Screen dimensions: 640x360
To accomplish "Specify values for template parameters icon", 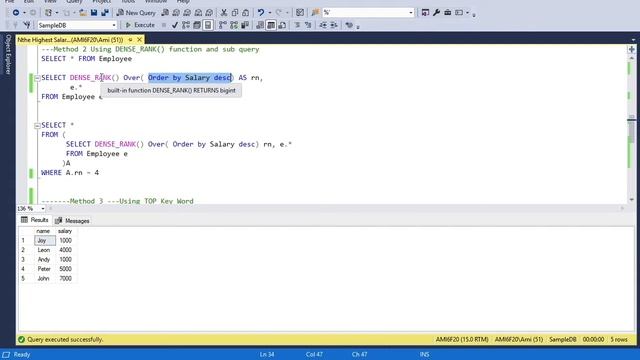I will pyautogui.click(x=349, y=25).
